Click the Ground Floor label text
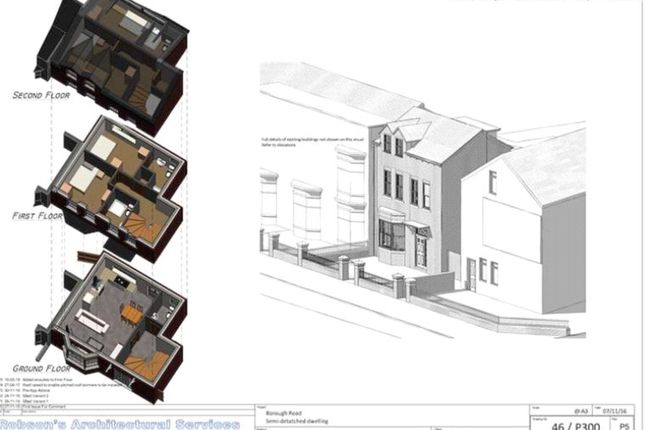 click(41, 368)
